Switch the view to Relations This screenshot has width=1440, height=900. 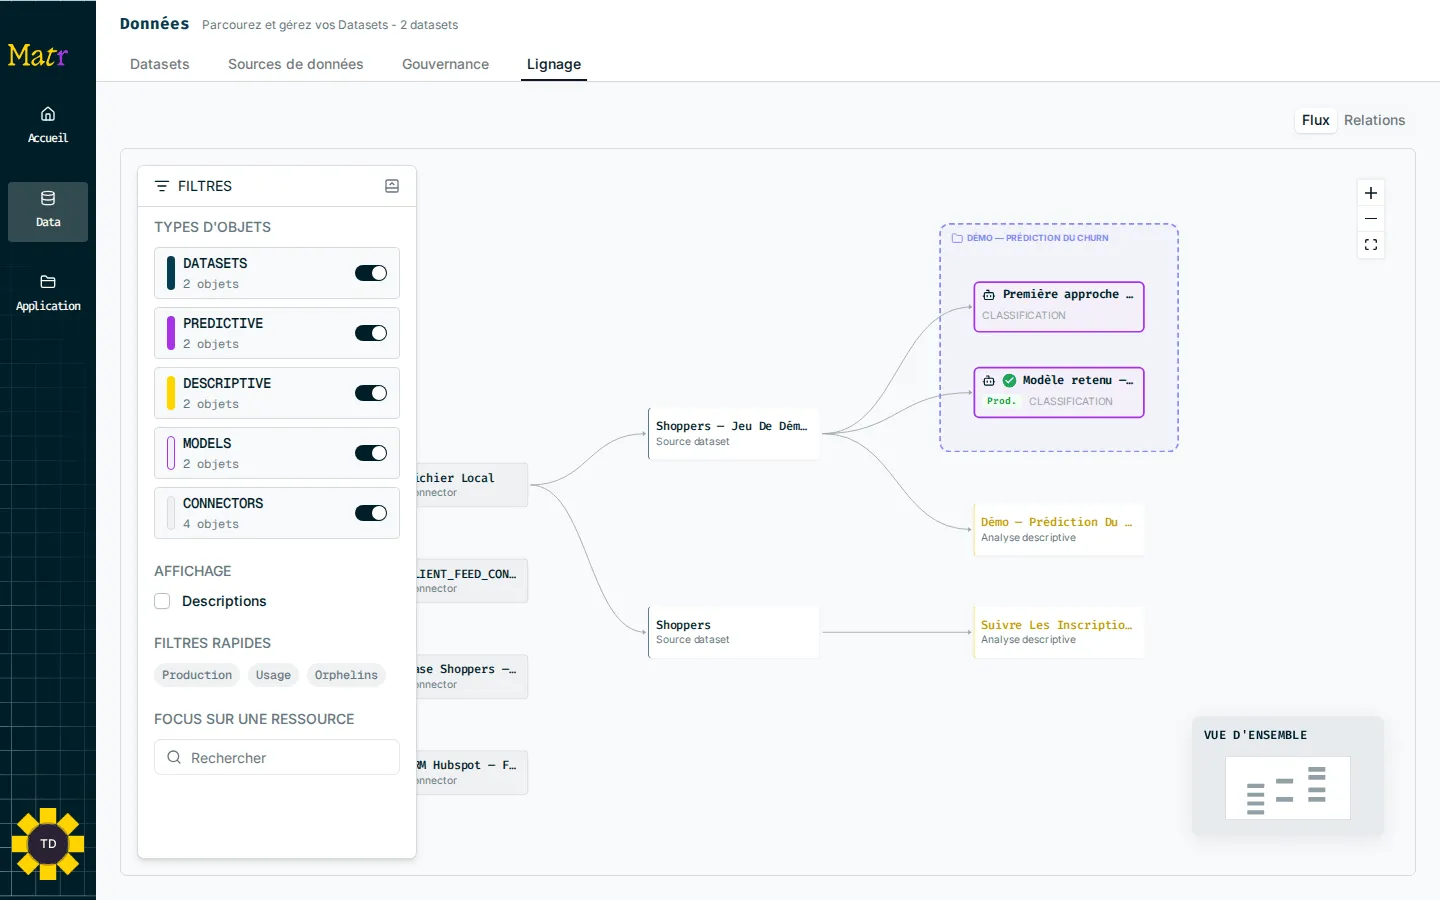click(1374, 120)
